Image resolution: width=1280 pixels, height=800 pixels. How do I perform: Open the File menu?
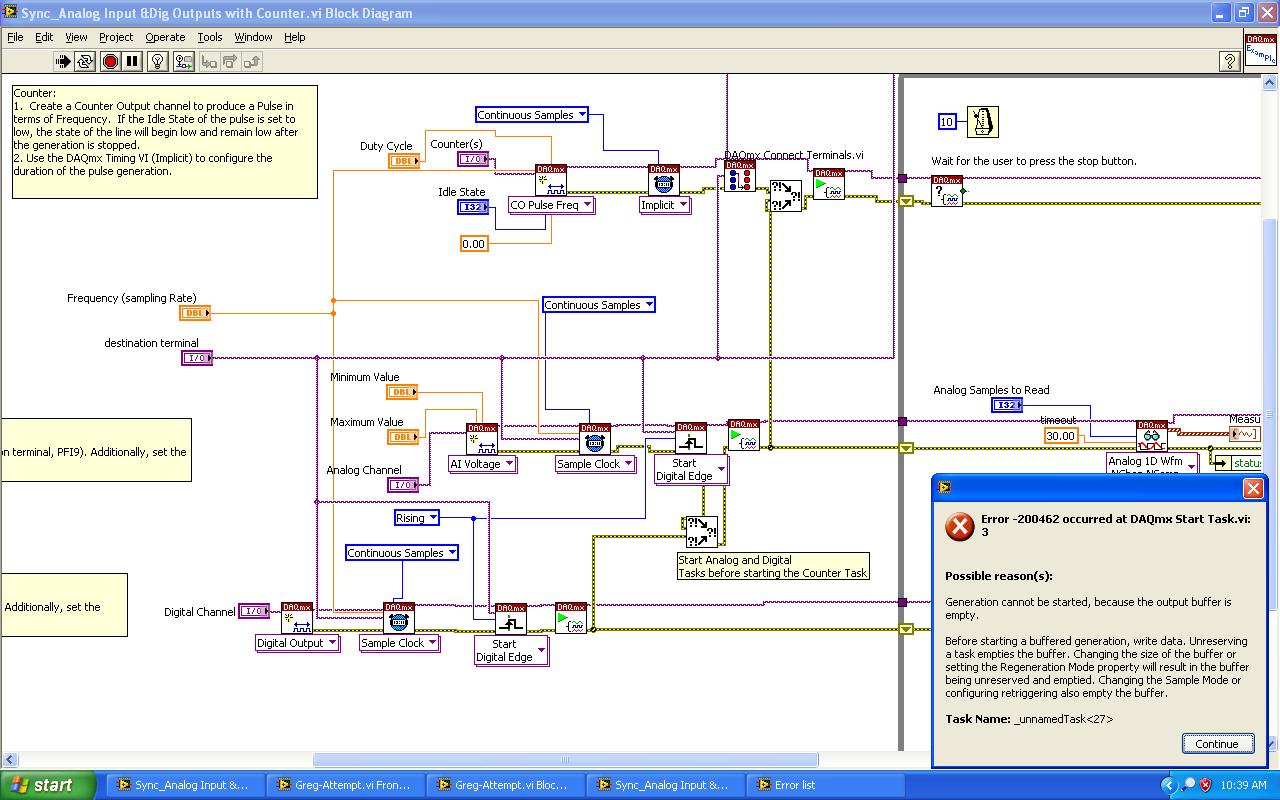tap(15, 37)
